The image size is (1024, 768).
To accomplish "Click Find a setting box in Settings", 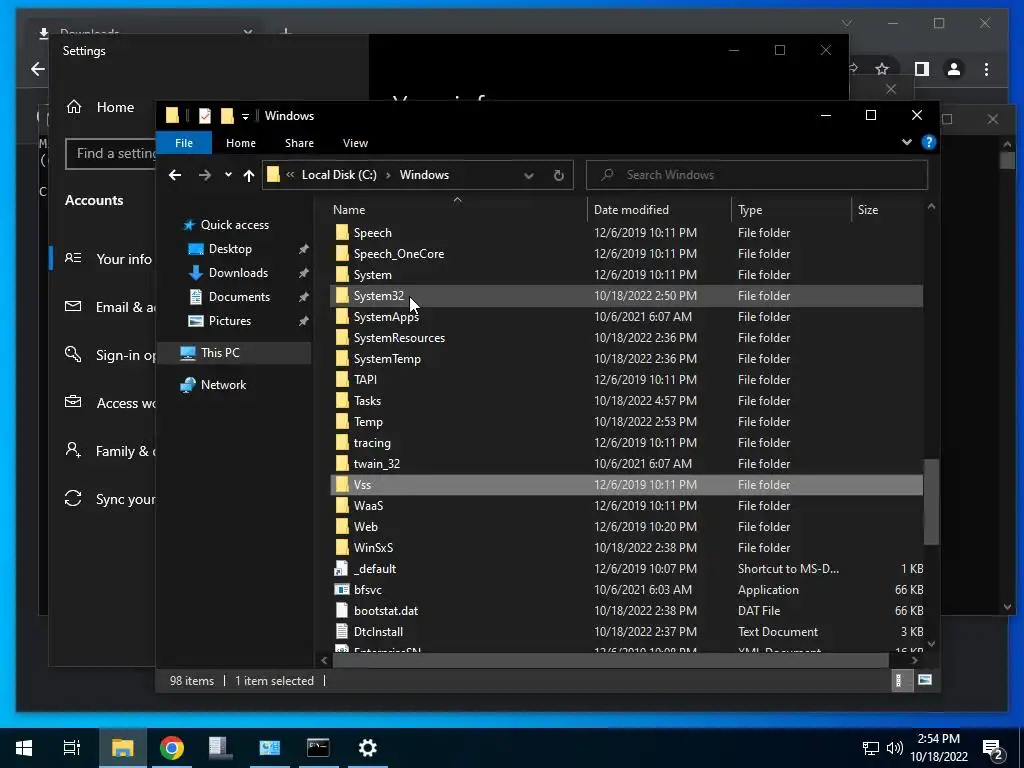I will click(x=111, y=153).
